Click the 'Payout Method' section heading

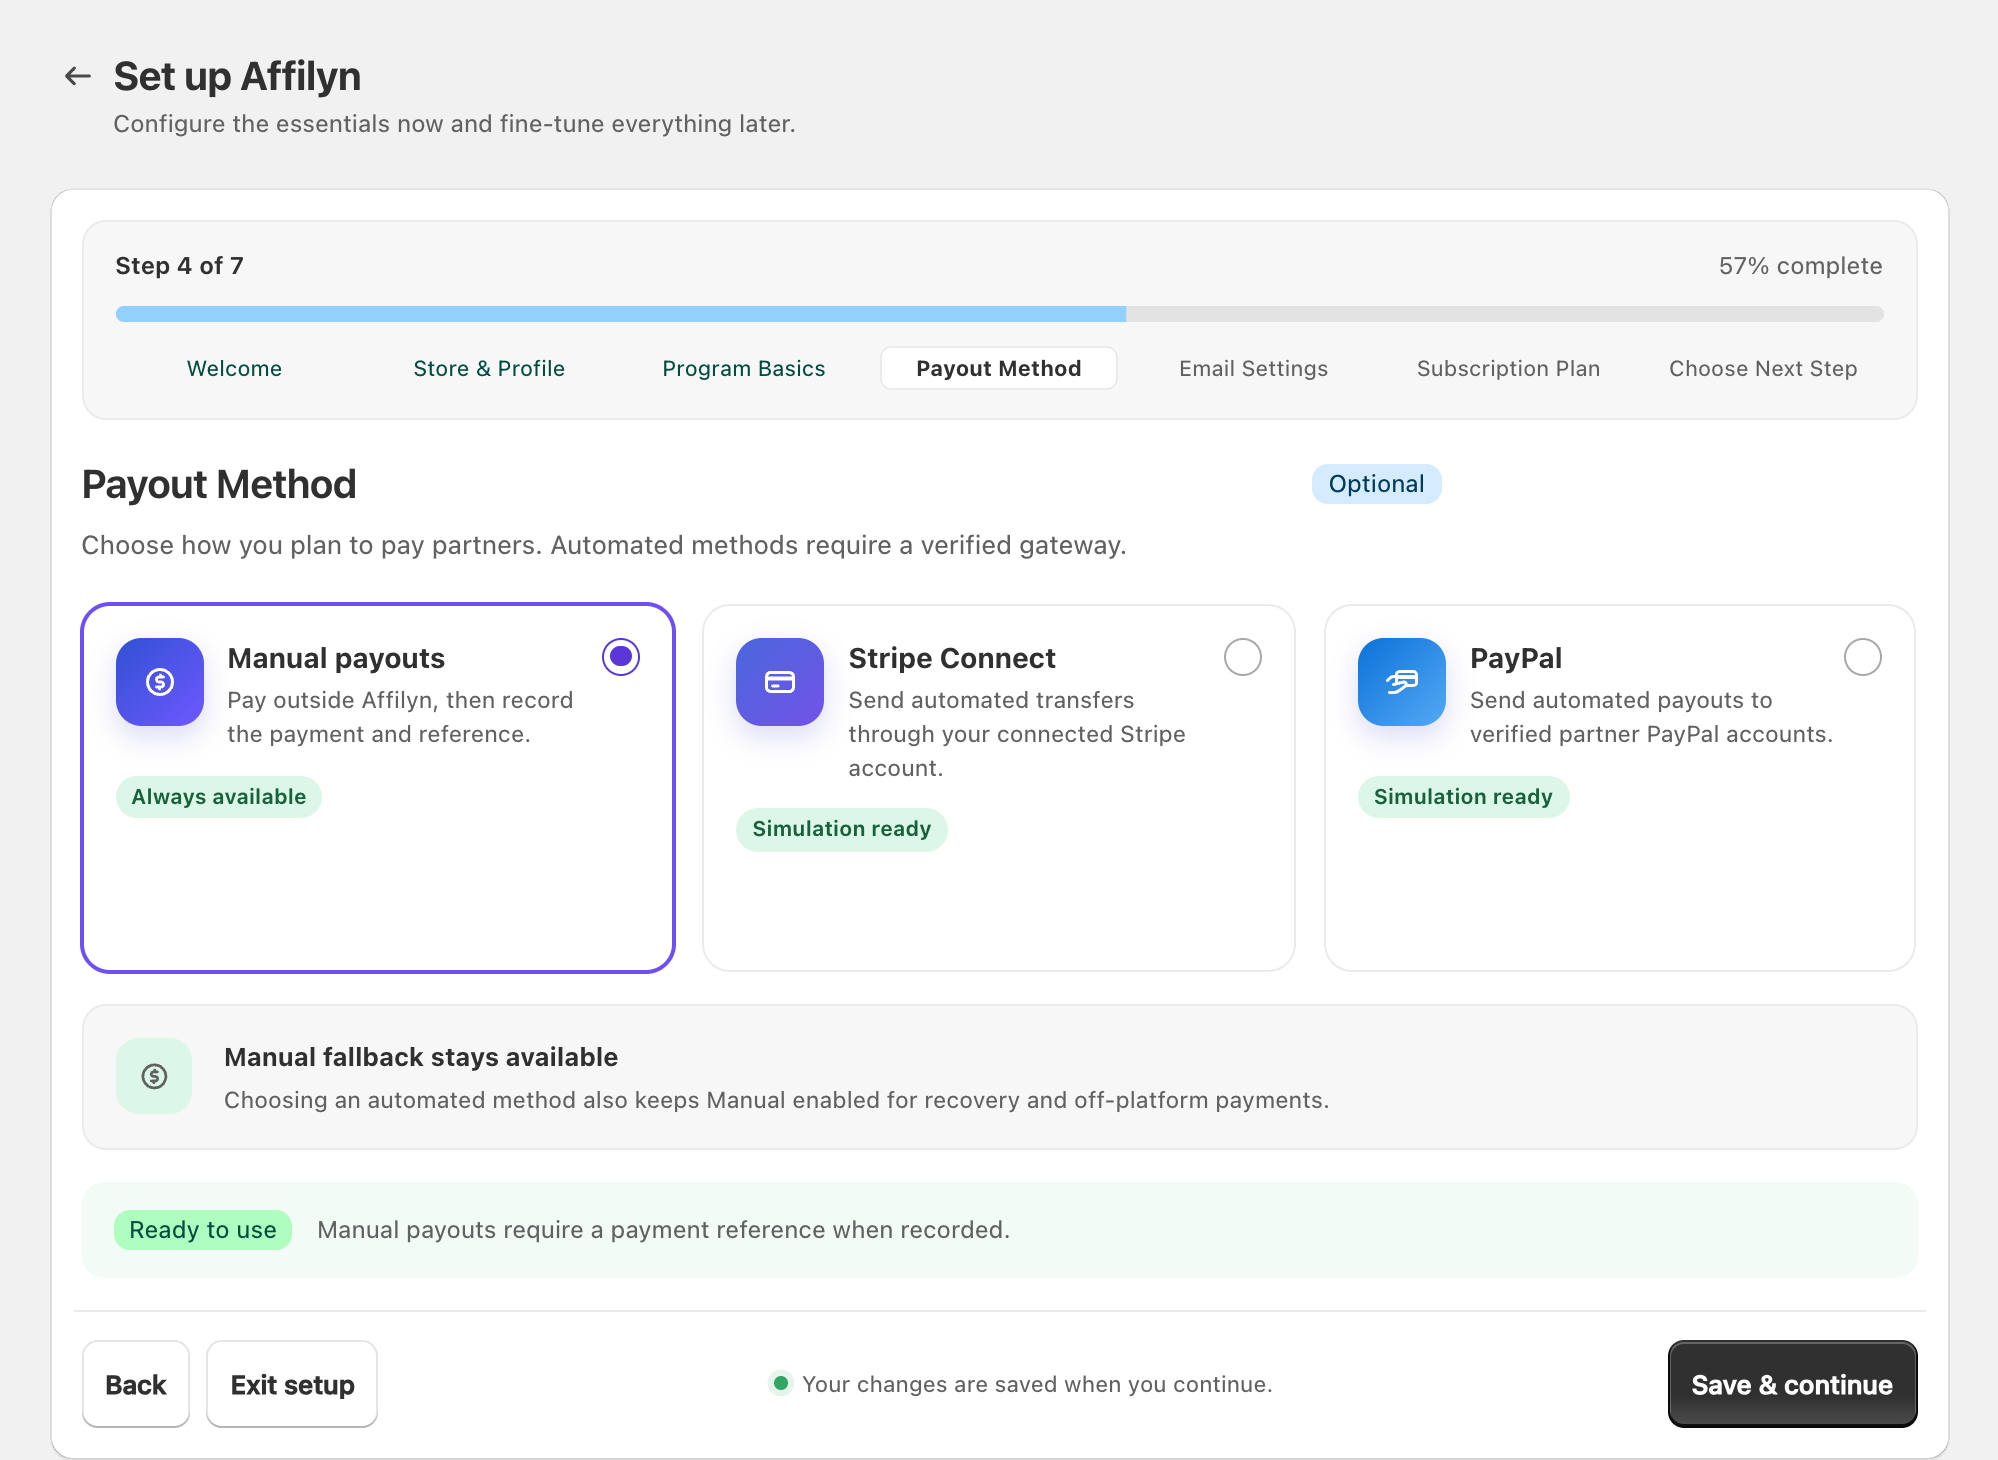[219, 484]
